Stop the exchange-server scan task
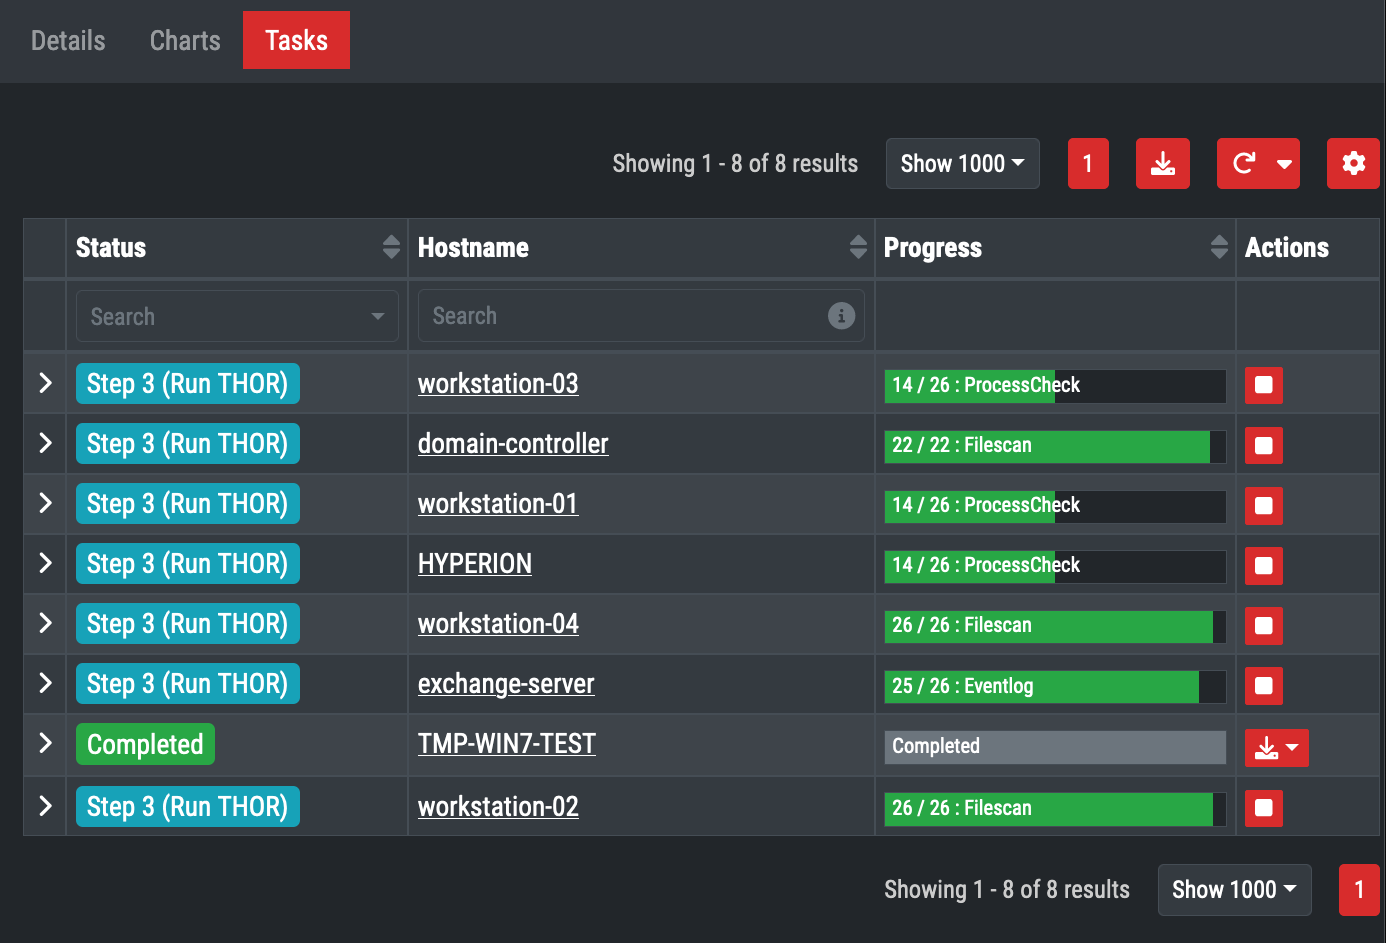The image size is (1386, 943). pyautogui.click(x=1263, y=686)
